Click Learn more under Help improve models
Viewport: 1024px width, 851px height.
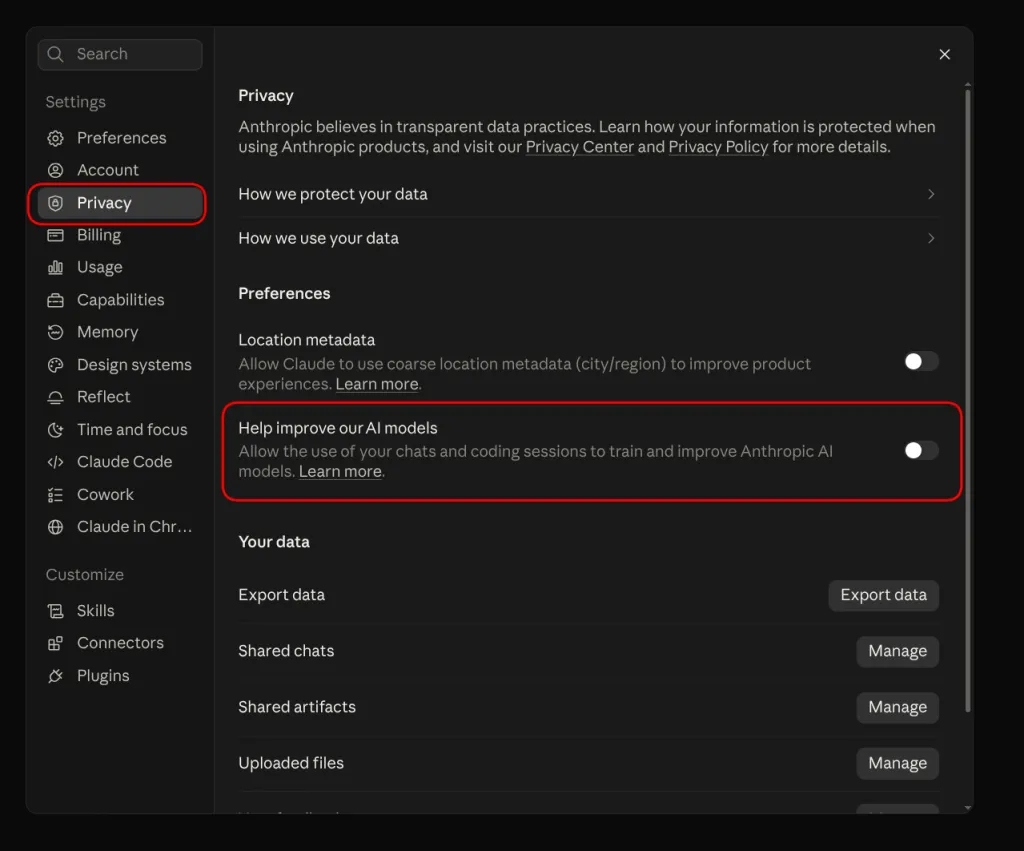click(340, 472)
